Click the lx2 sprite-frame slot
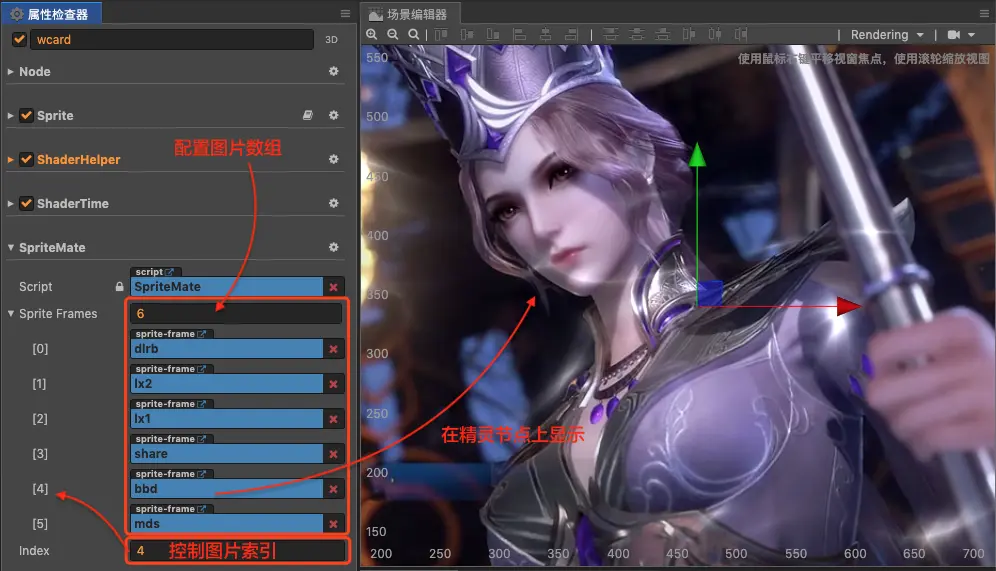 click(x=227, y=384)
